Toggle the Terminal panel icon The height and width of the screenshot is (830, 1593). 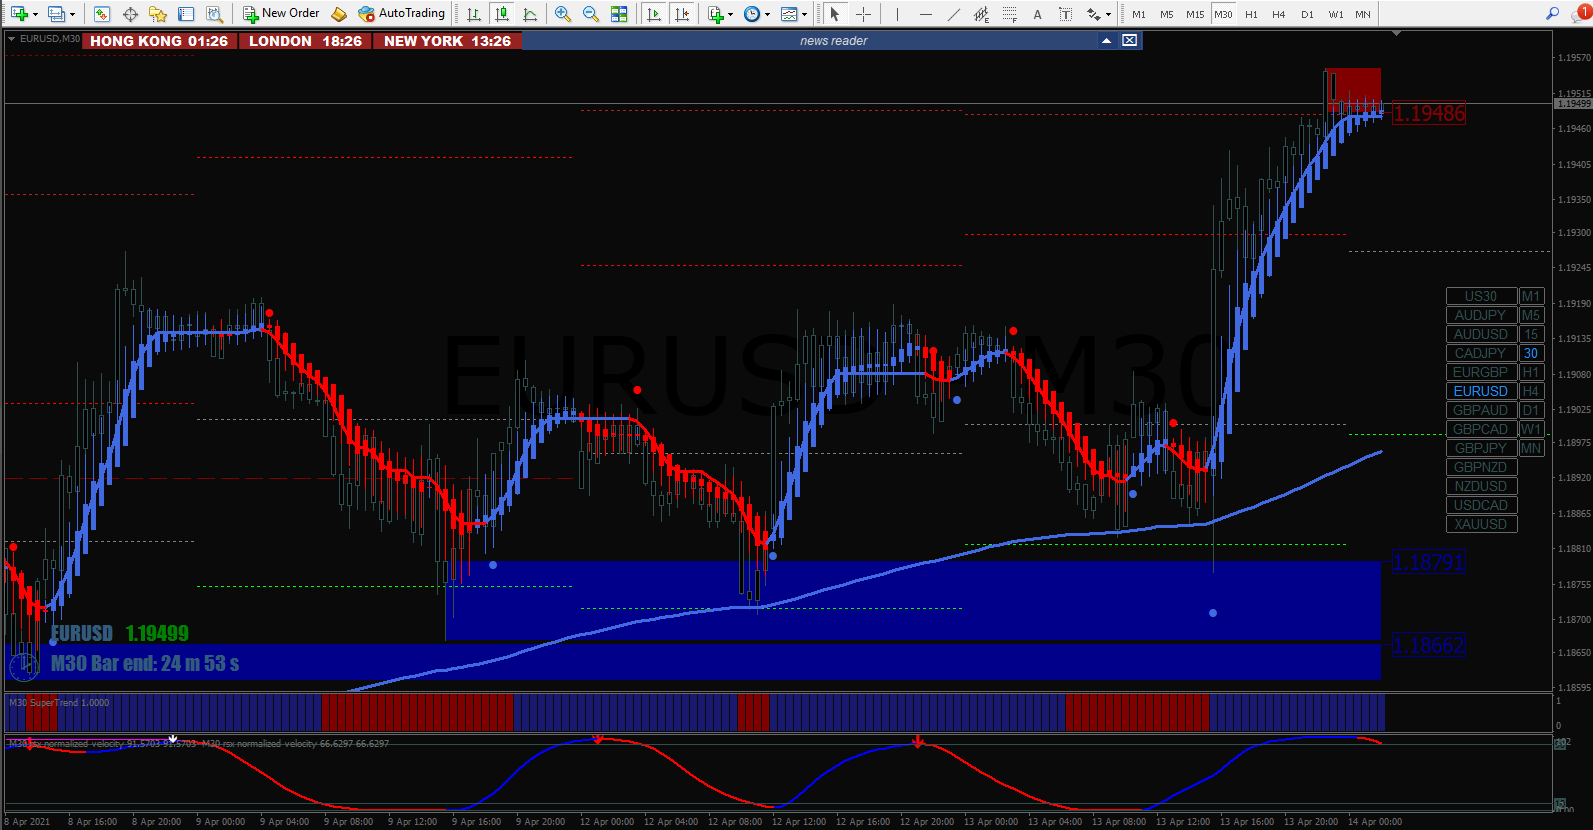(x=186, y=14)
